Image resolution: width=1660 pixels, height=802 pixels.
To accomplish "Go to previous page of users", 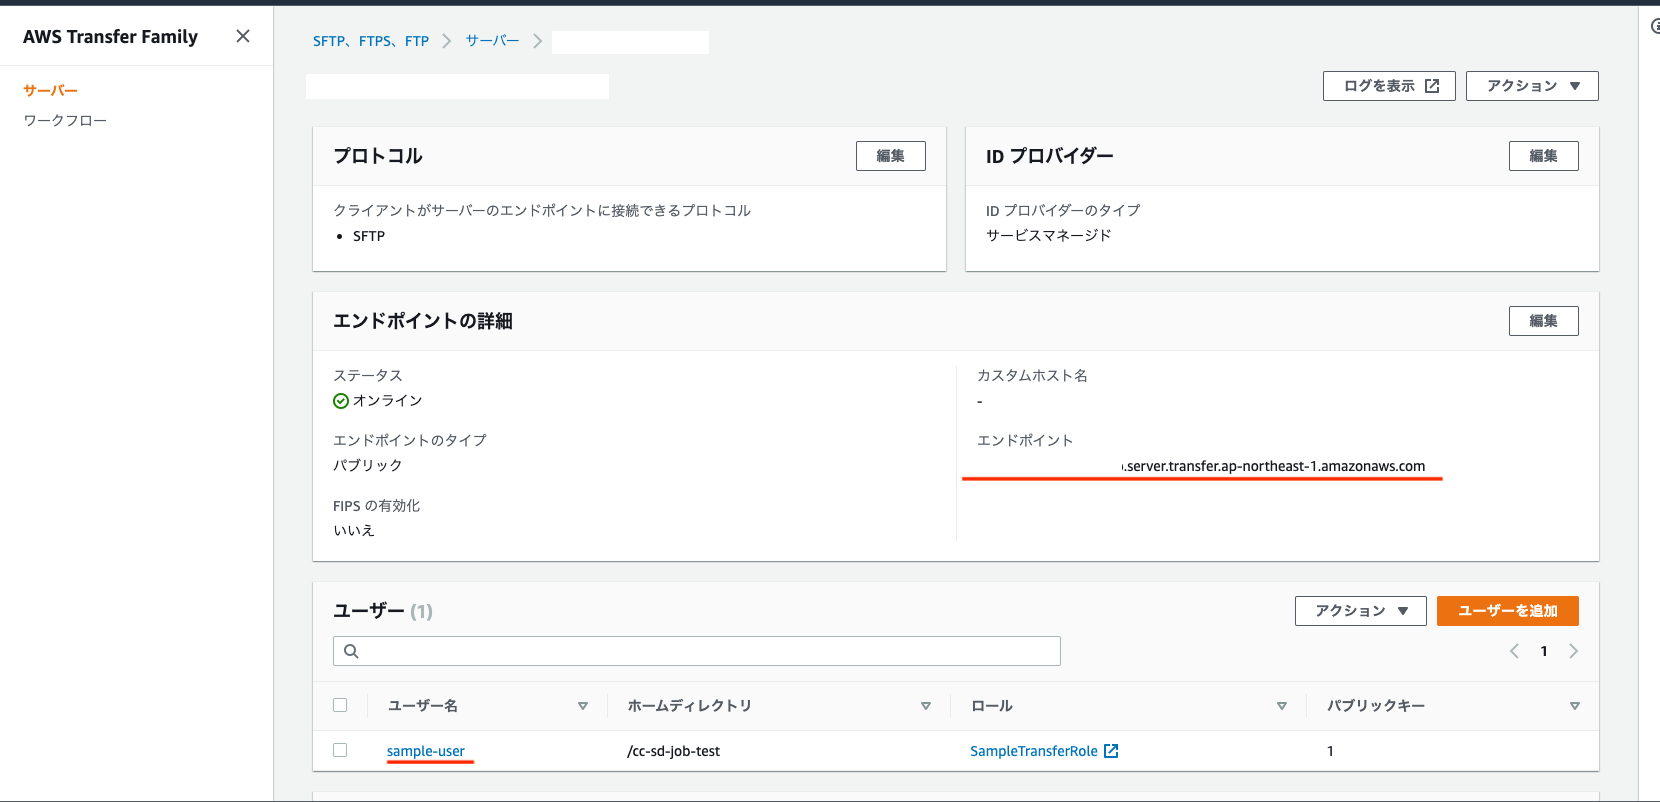I will point(1514,651).
